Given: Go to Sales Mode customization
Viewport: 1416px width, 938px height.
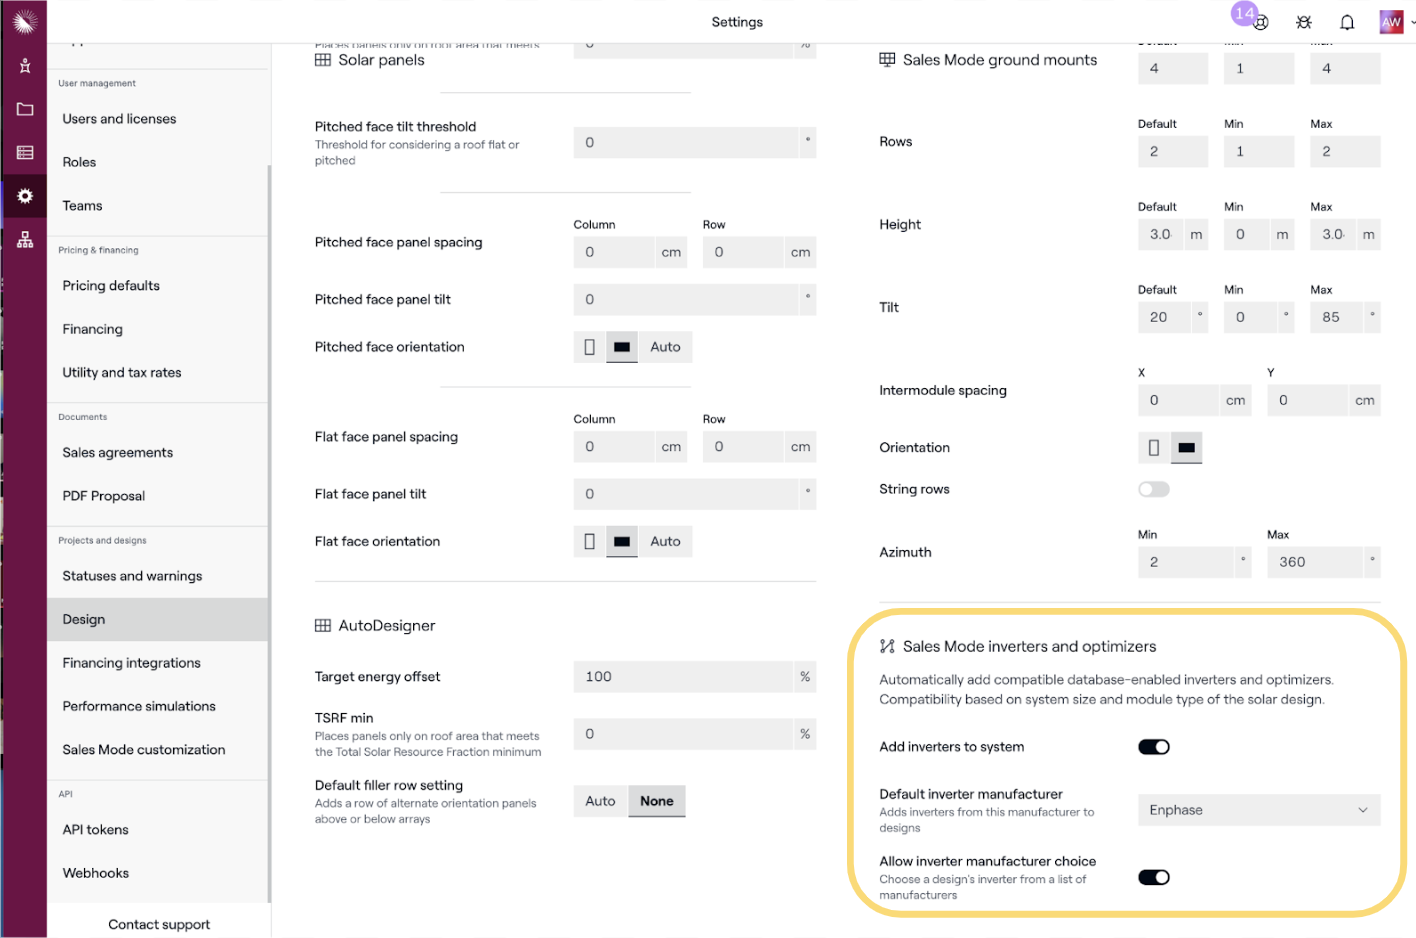Looking at the screenshot, I should [143, 750].
